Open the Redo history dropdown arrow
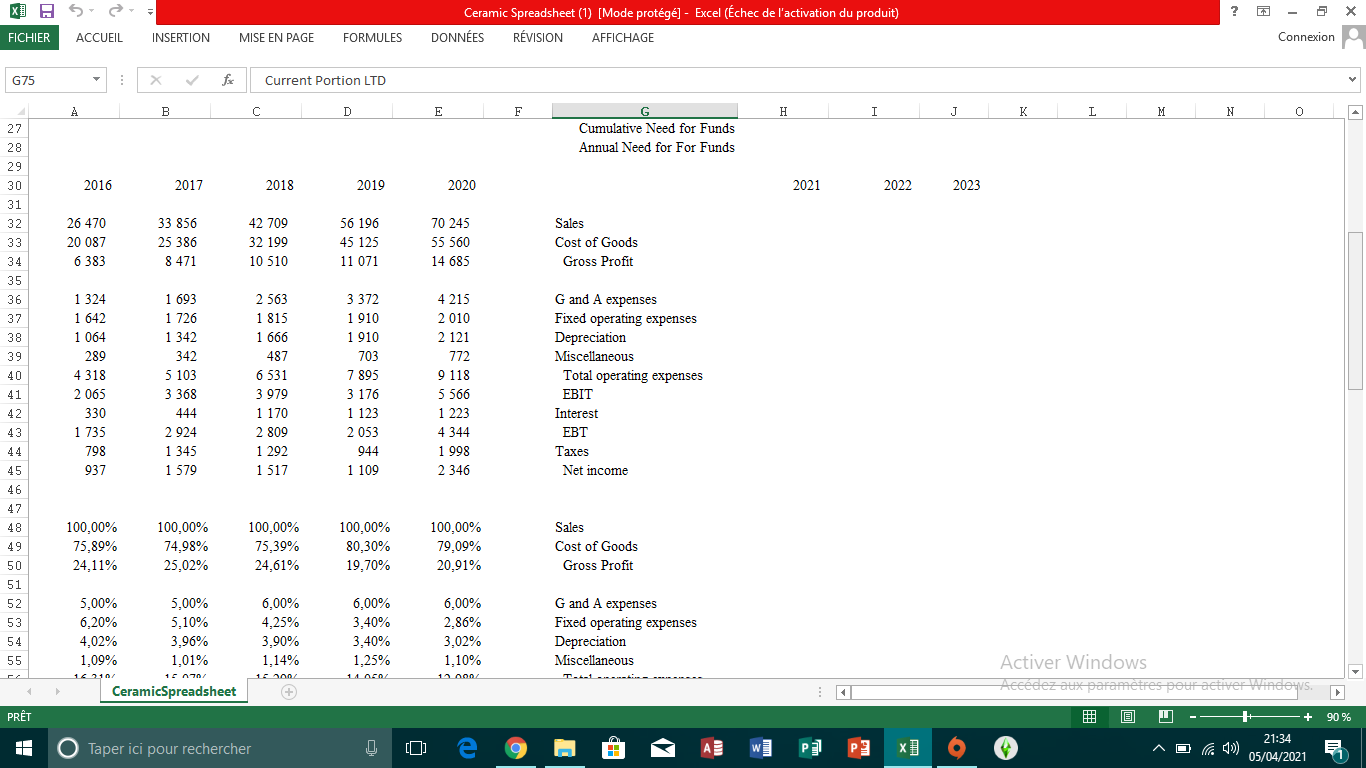The width and height of the screenshot is (1366, 768). point(133,12)
